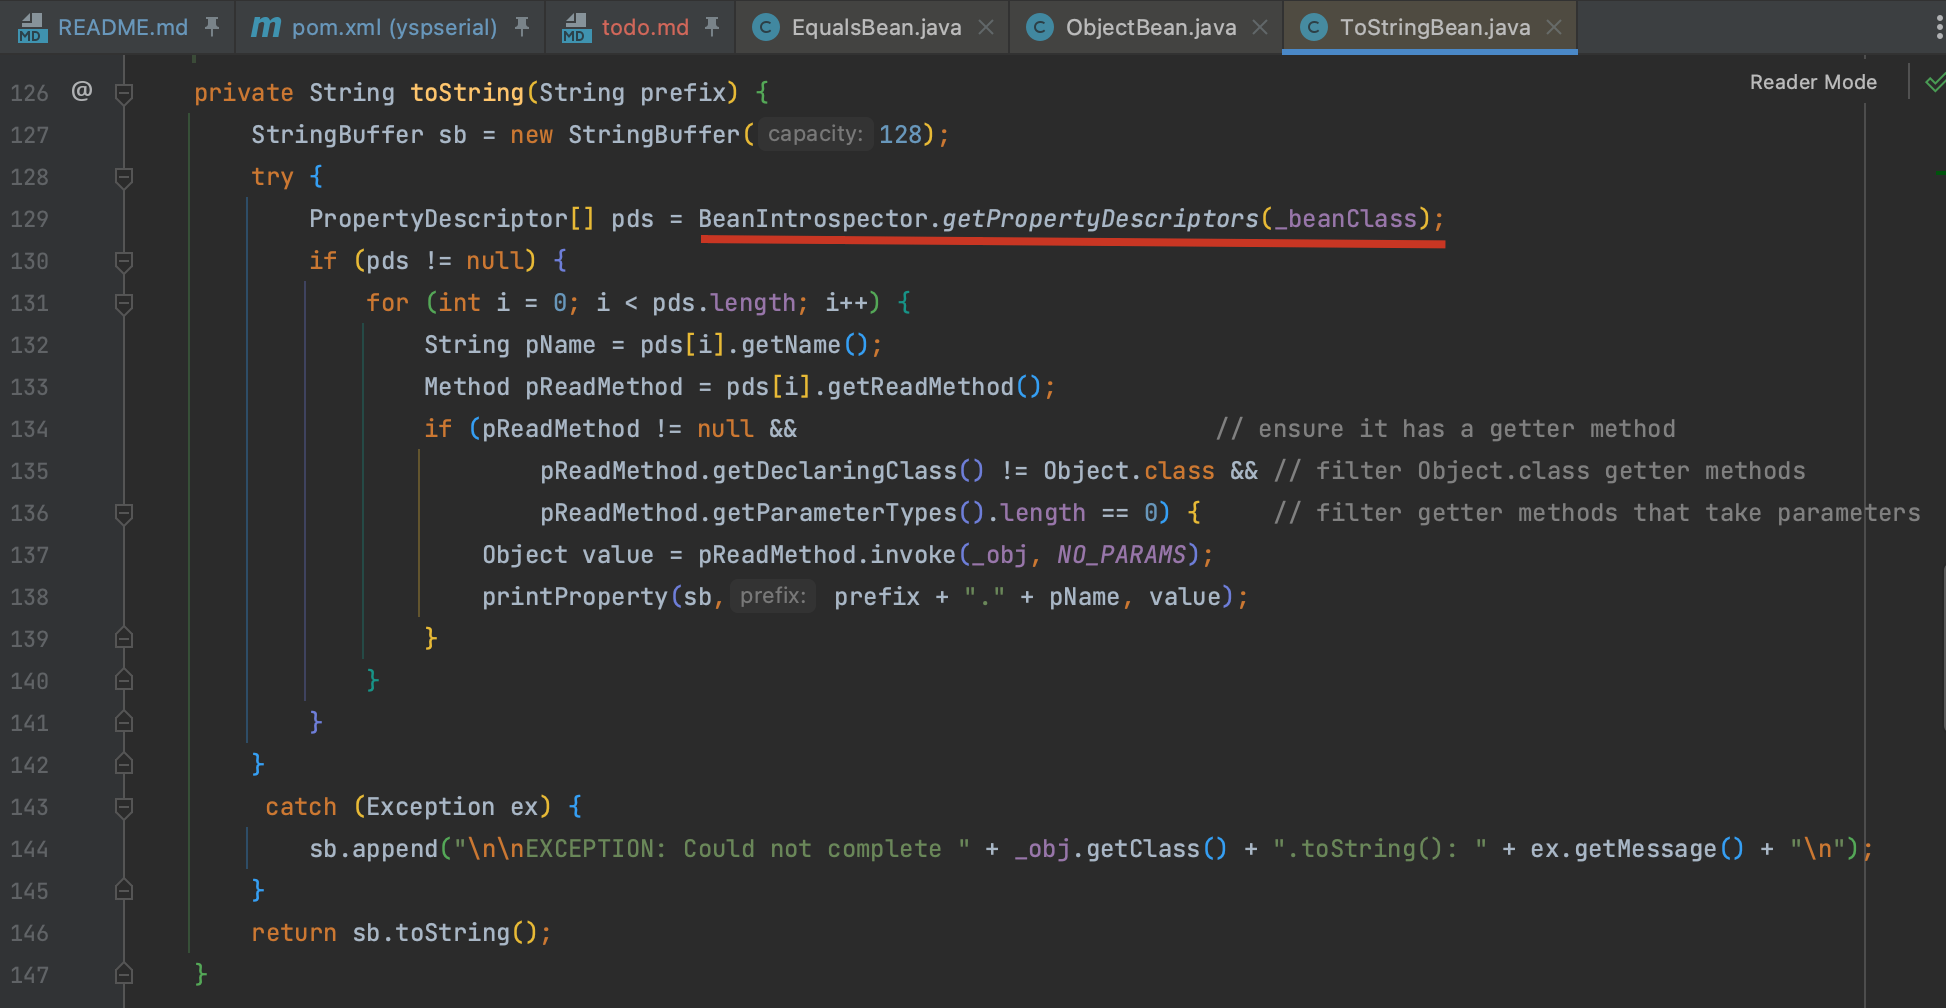Image resolution: width=1946 pixels, height=1008 pixels.
Task: Click the green inspections checkmark icon
Action: point(1935,82)
